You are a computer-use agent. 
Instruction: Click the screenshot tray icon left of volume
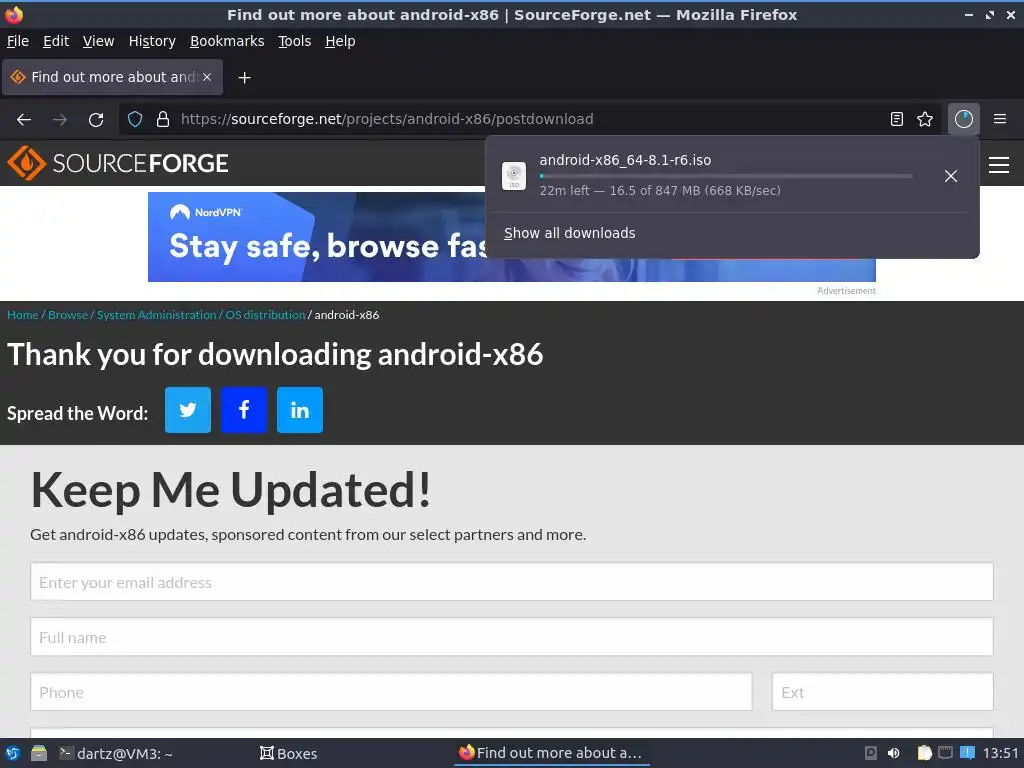click(871, 753)
